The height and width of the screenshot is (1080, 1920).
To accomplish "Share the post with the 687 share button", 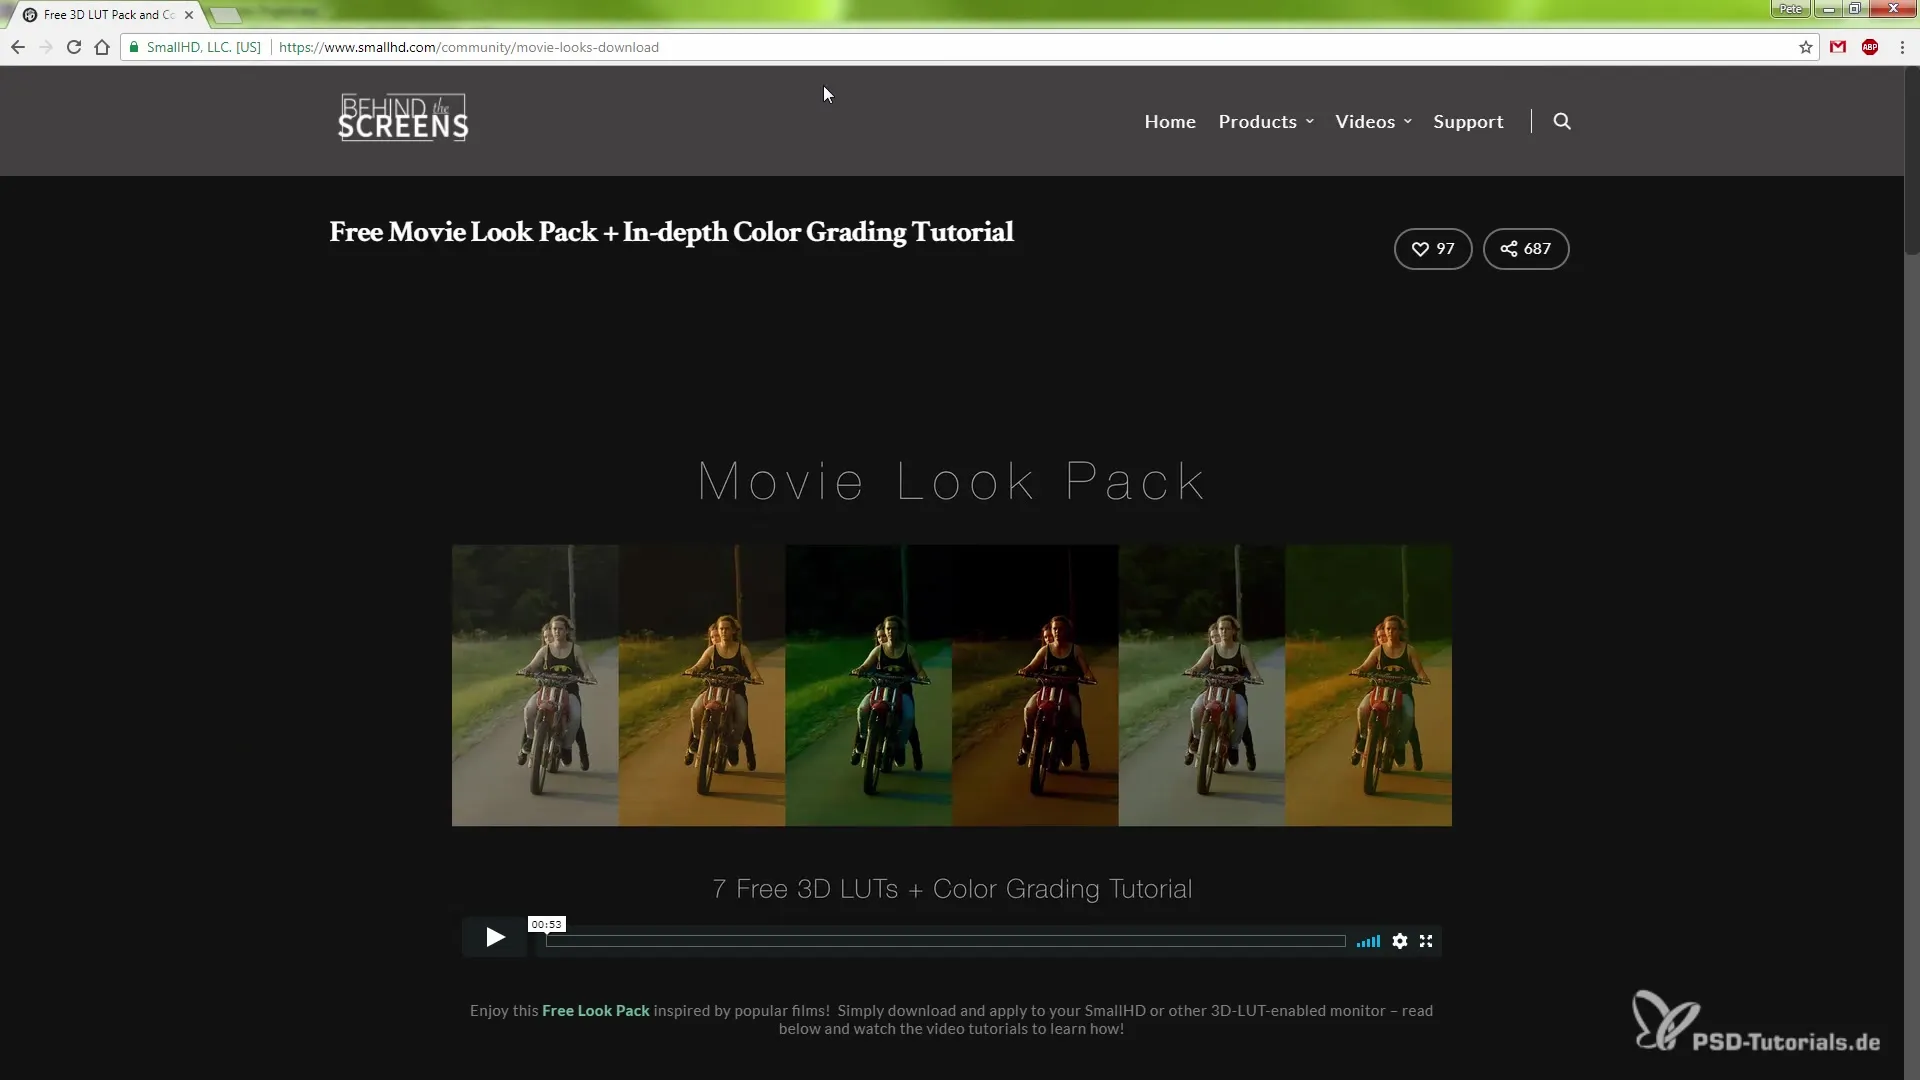I will coord(1526,249).
